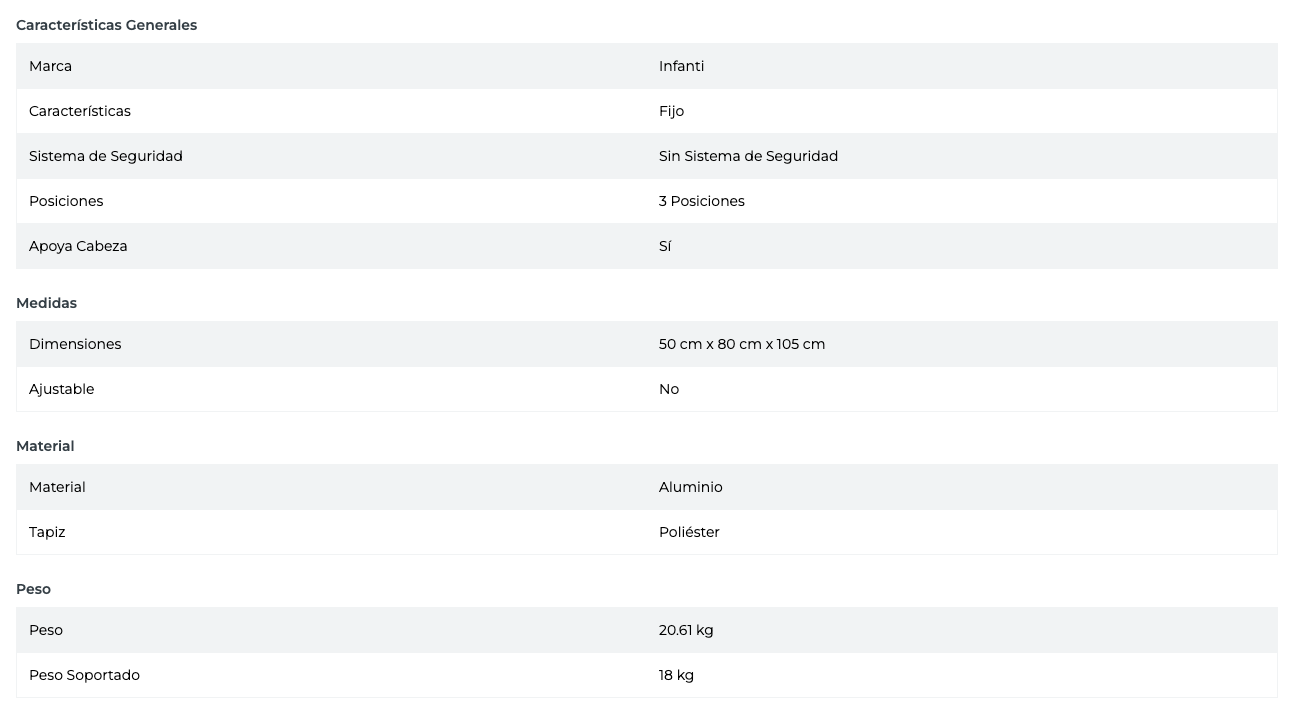Select the 'Tapiz' row label
The height and width of the screenshot is (705, 1299).
pos(47,532)
